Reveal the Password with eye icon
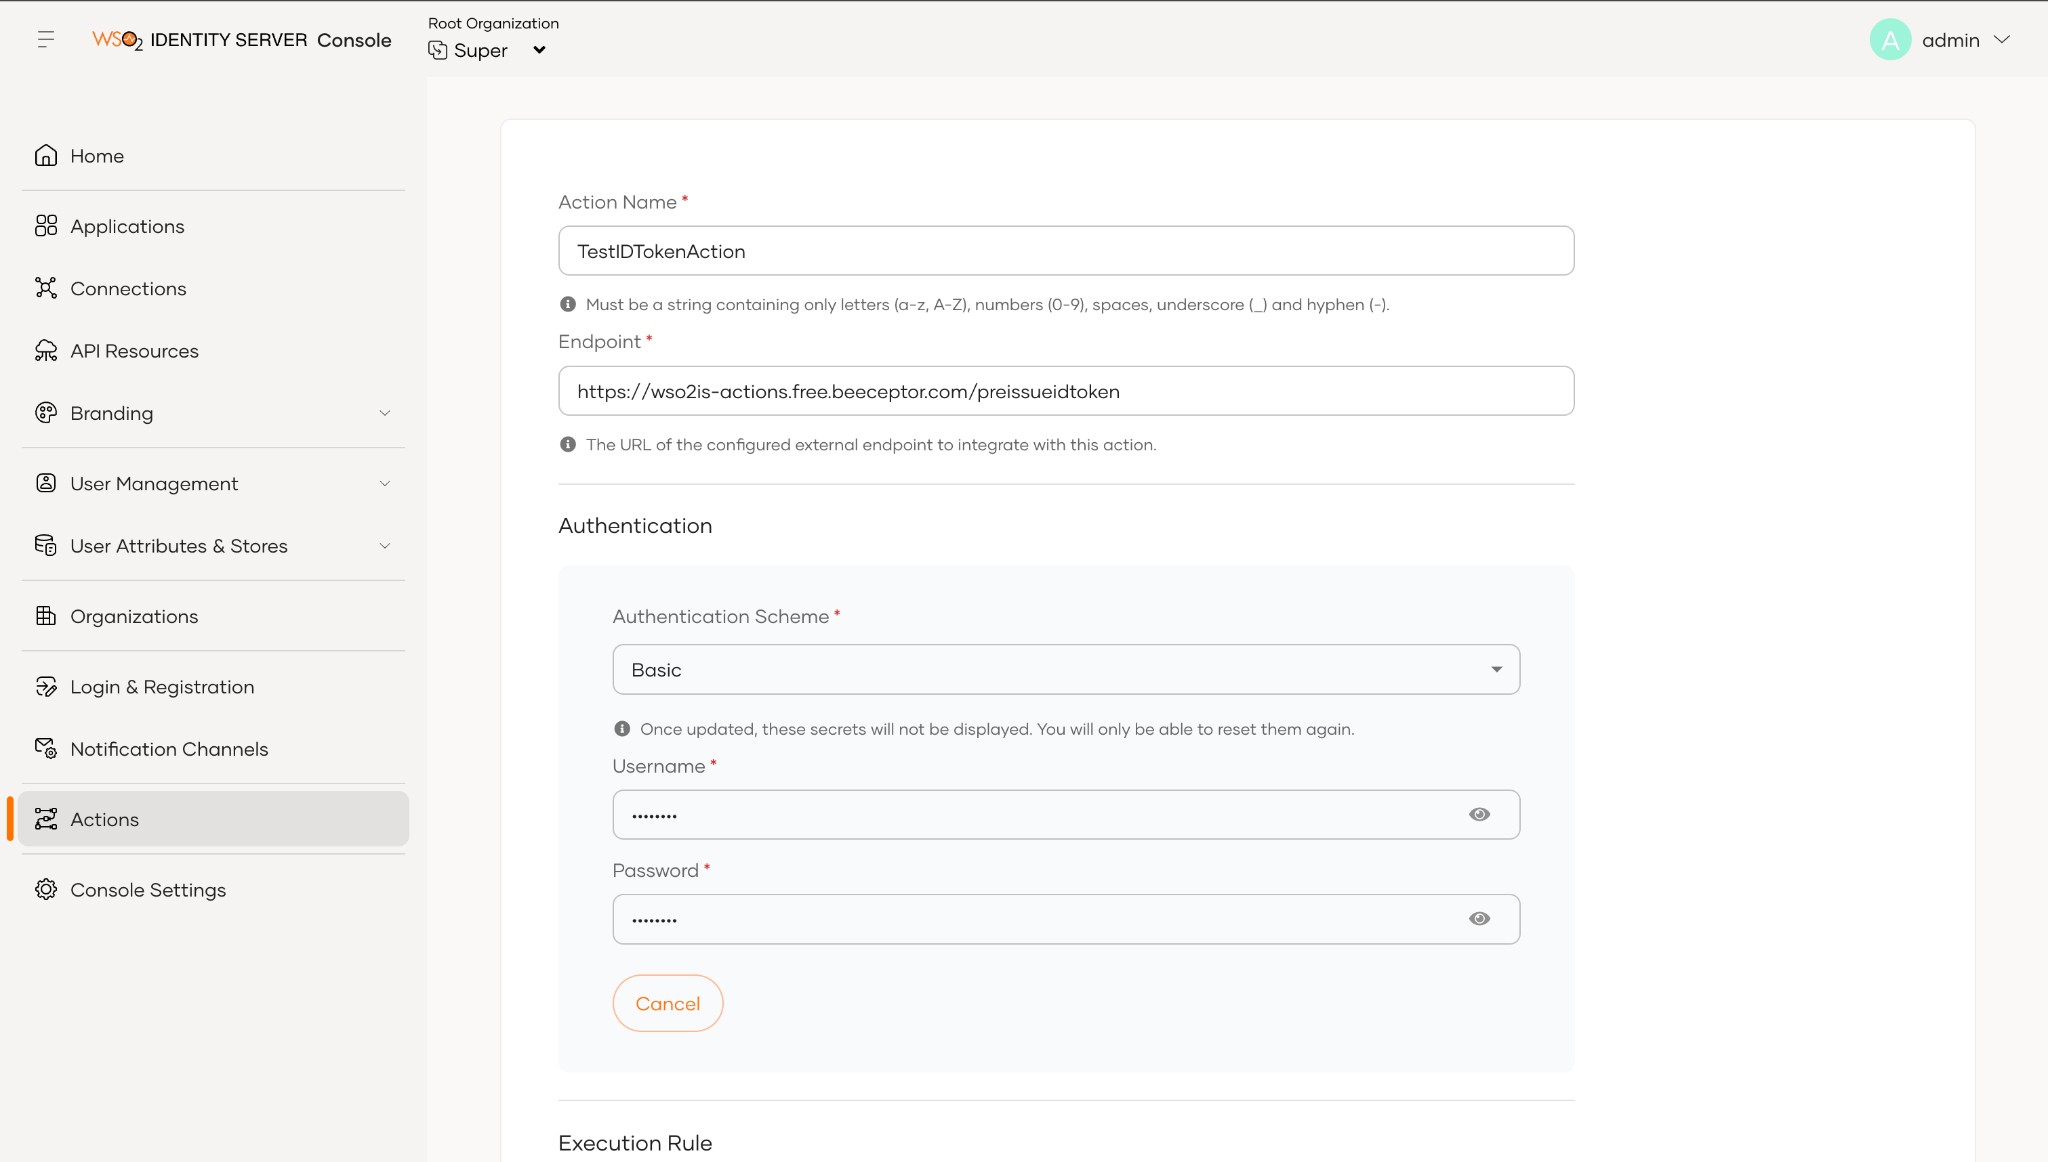This screenshot has width=2048, height=1162. pos(1479,919)
